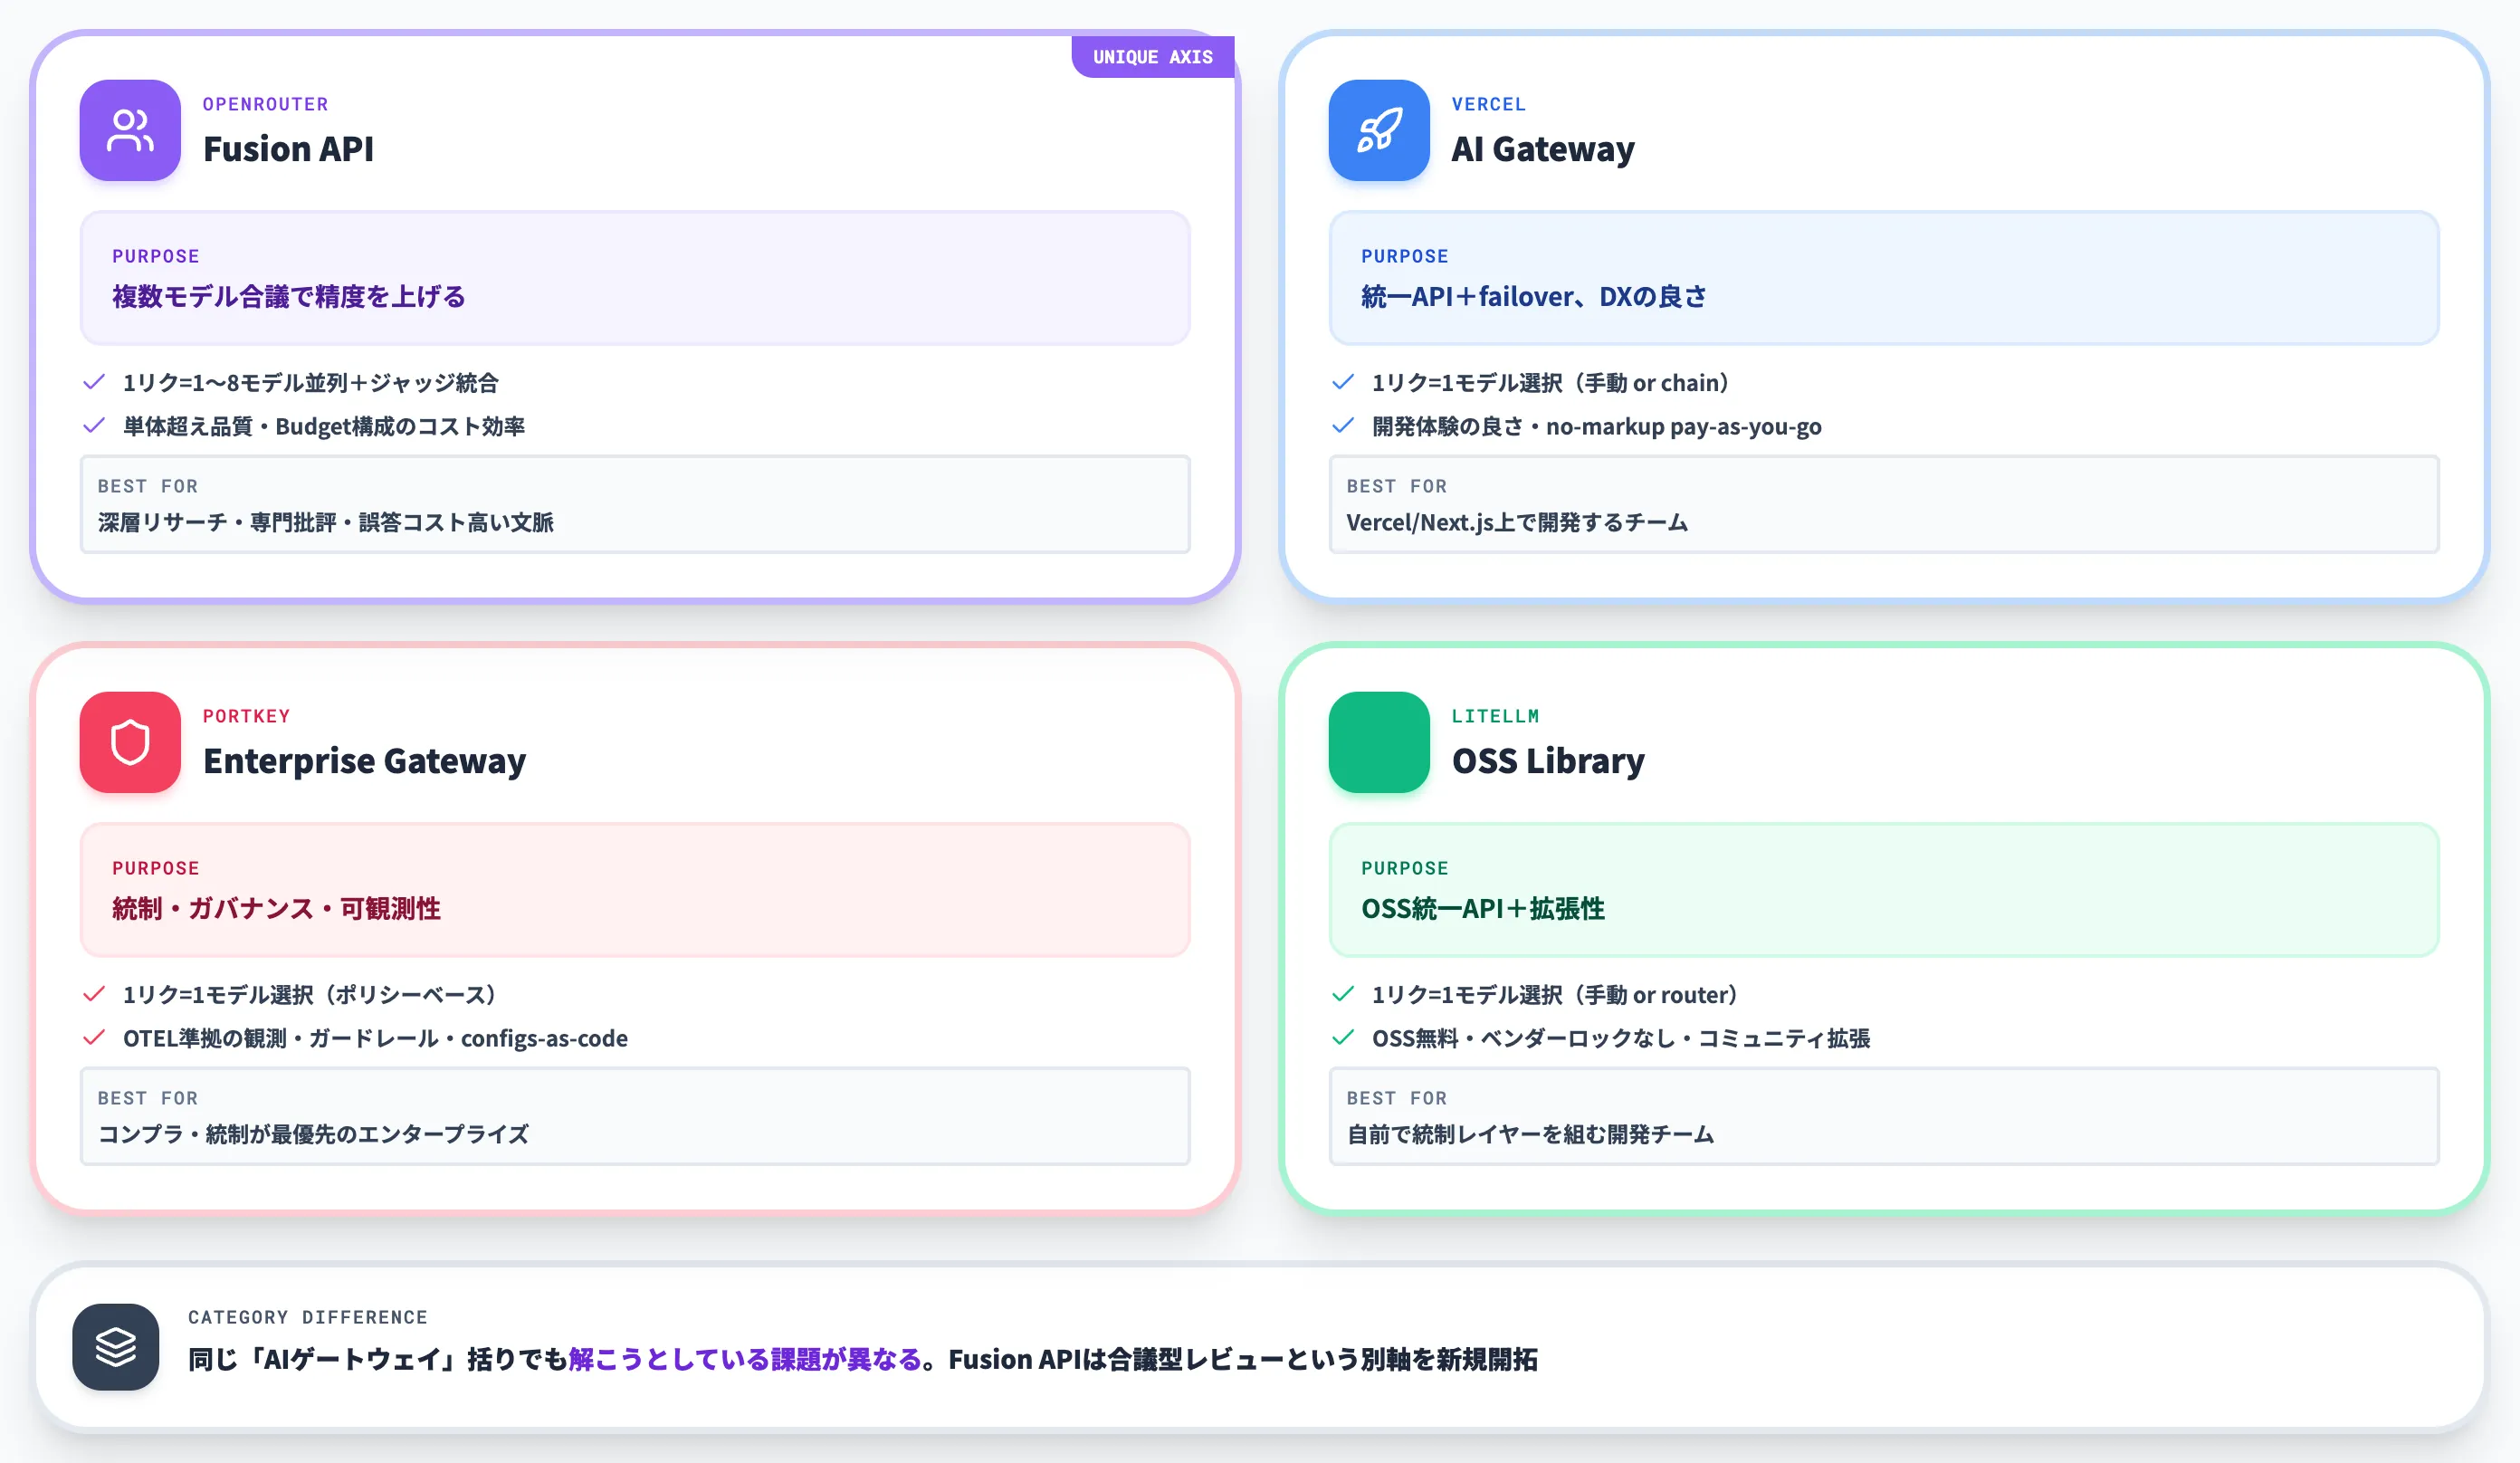Image resolution: width=2520 pixels, height=1463 pixels.
Task: Click the text 1リク=1〜8モデル並列+ジャッジ統合
Action: 310,383
